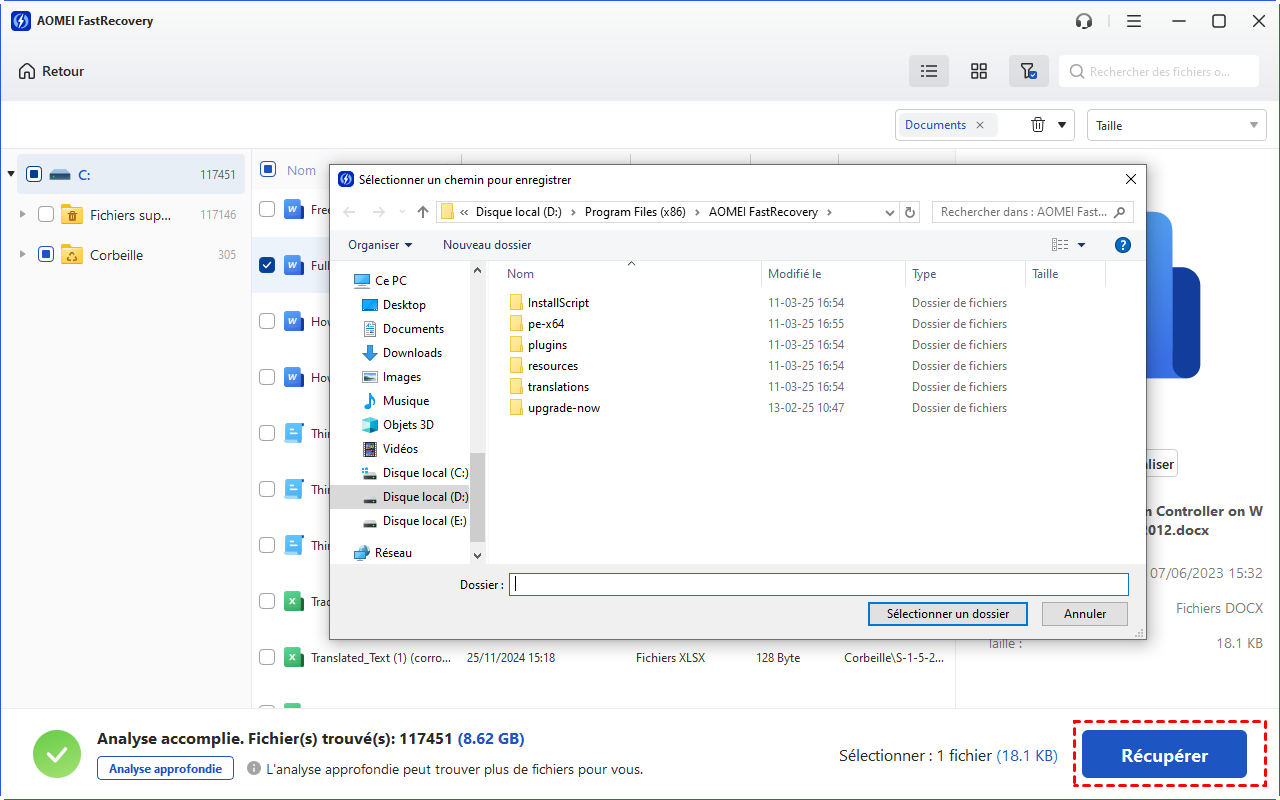Close the save path dialog
The height and width of the screenshot is (800, 1280).
pyautogui.click(x=1131, y=179)
